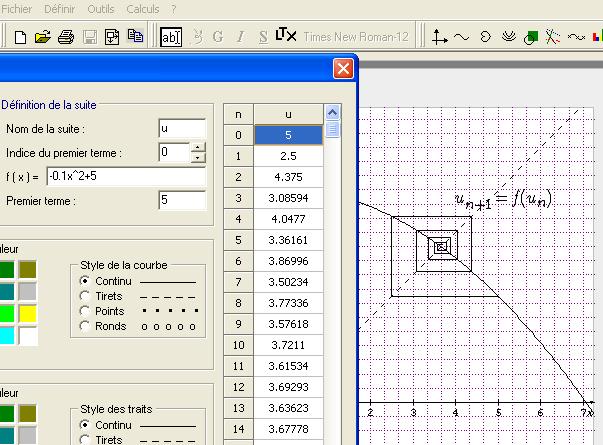Select the parametric loop curve icon
Viewport: 603px width, 445px height.
click(485, 37)
